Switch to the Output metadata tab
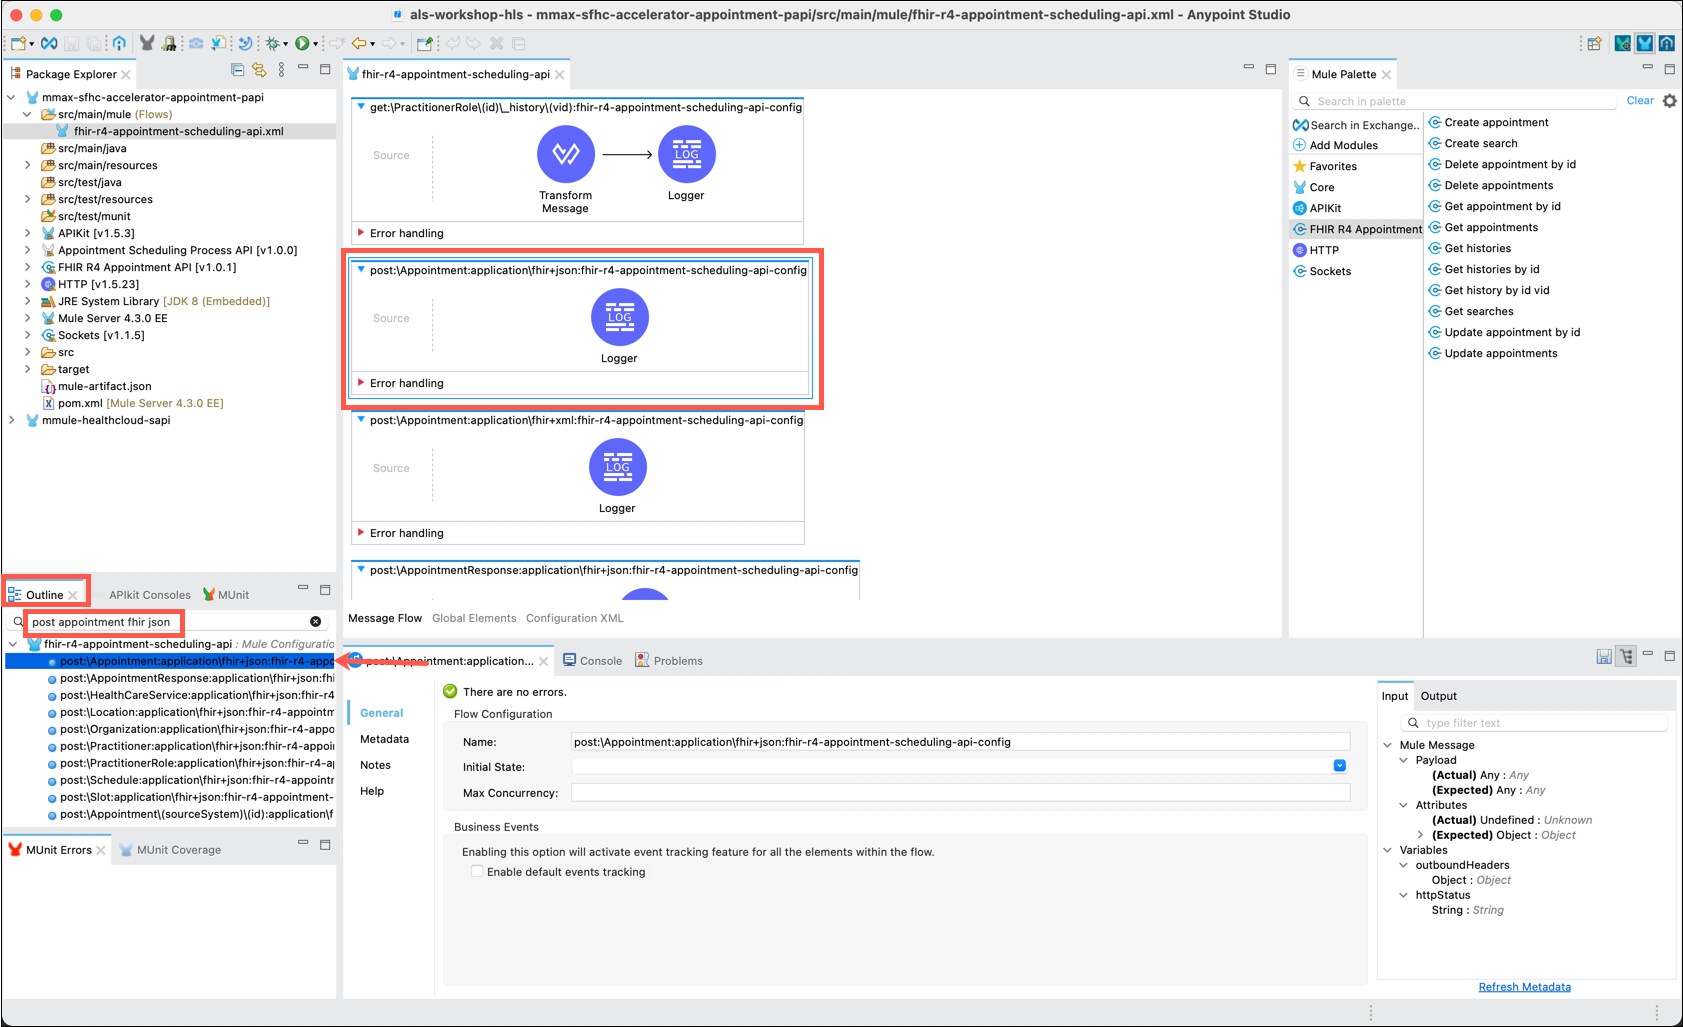Image resolution: width=1683 pixels, height=1027 pixels. pyautogui.click(x=1439, y=696)
